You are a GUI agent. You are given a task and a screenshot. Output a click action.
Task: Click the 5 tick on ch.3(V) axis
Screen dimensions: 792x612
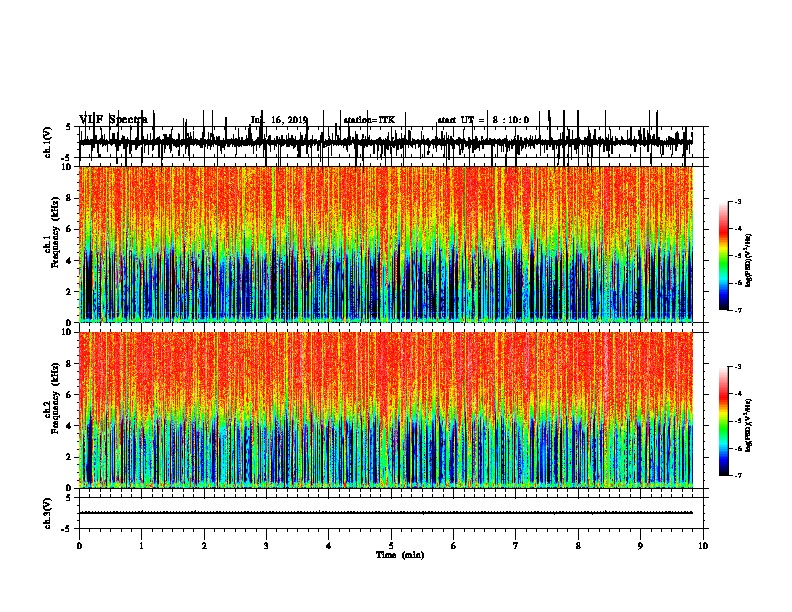(x=69, y=498)
